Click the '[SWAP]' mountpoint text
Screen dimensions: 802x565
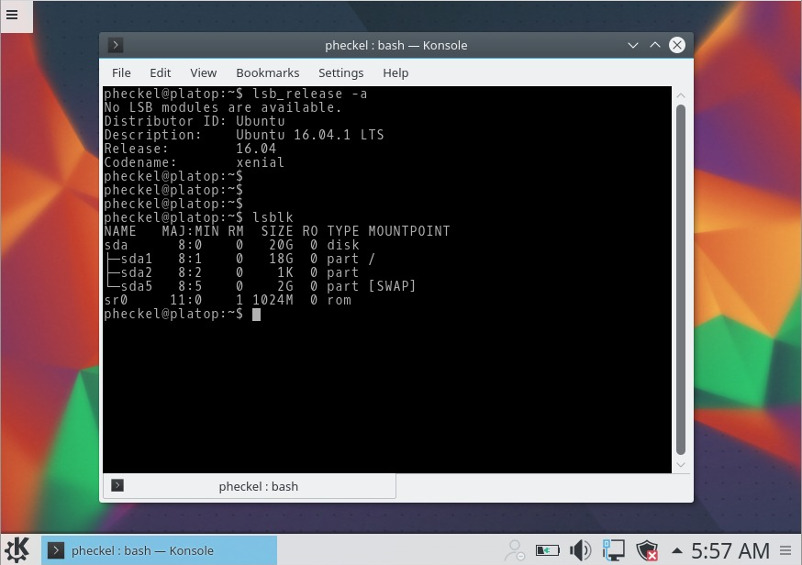392,286
